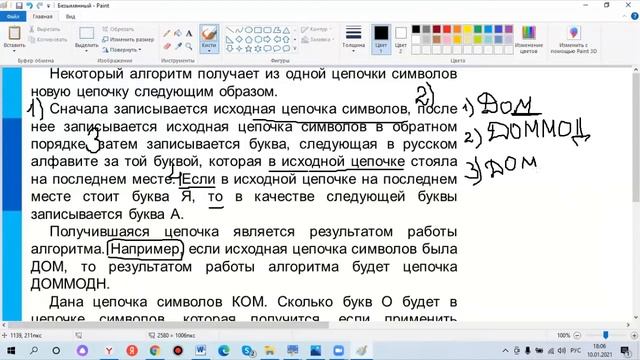Click the Redo arrow in title bar
640x360 pixels.
(40, 5)
